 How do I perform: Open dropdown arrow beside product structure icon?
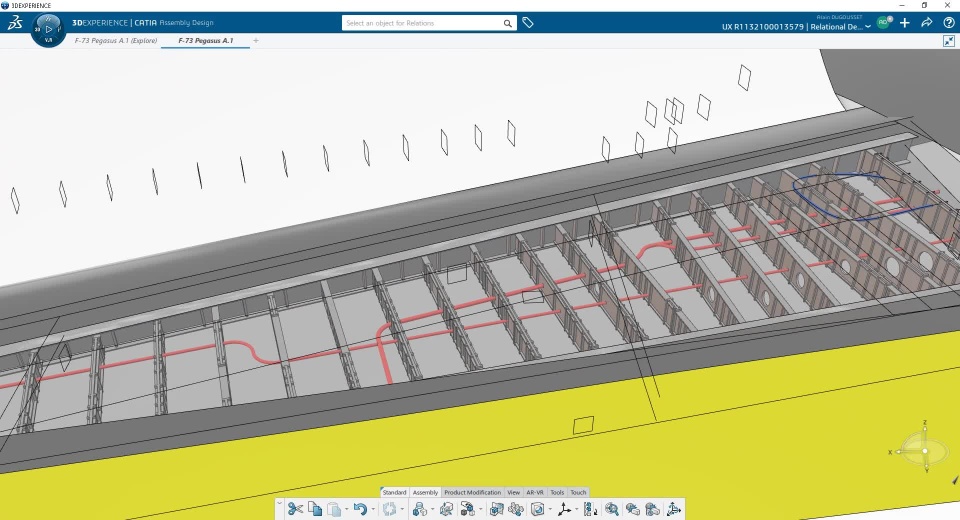click(x=432, y=509)
